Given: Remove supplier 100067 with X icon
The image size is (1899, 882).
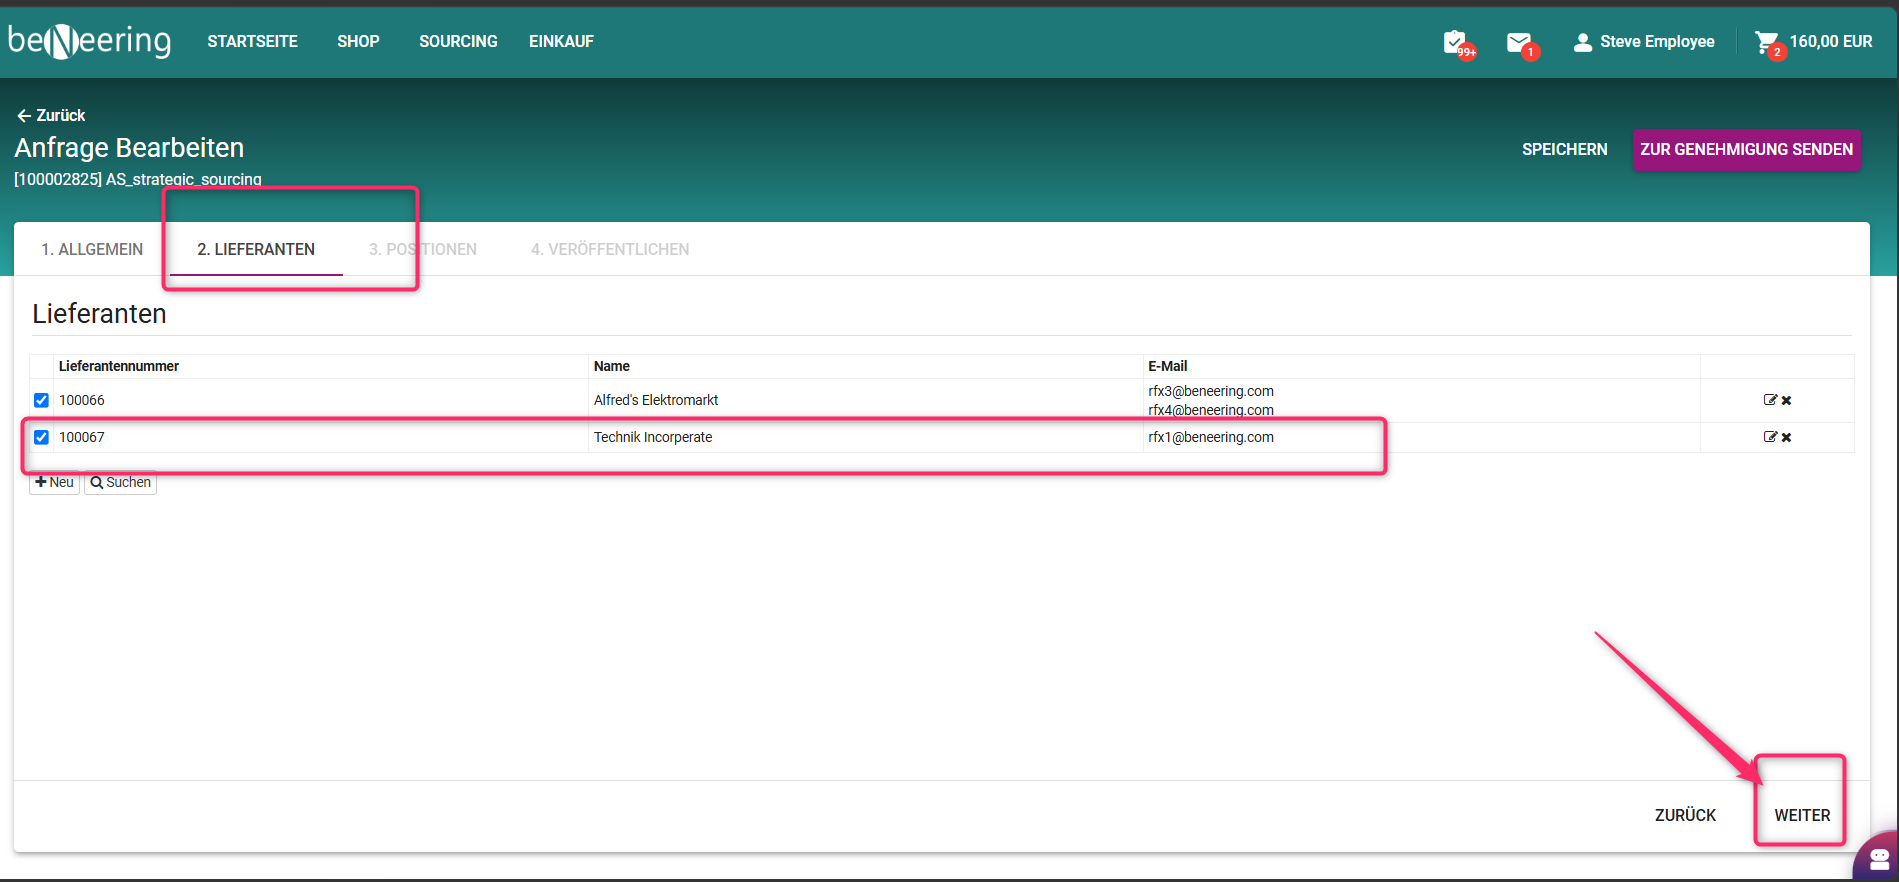Looking at the screenshot, I should pos(1786,437).
